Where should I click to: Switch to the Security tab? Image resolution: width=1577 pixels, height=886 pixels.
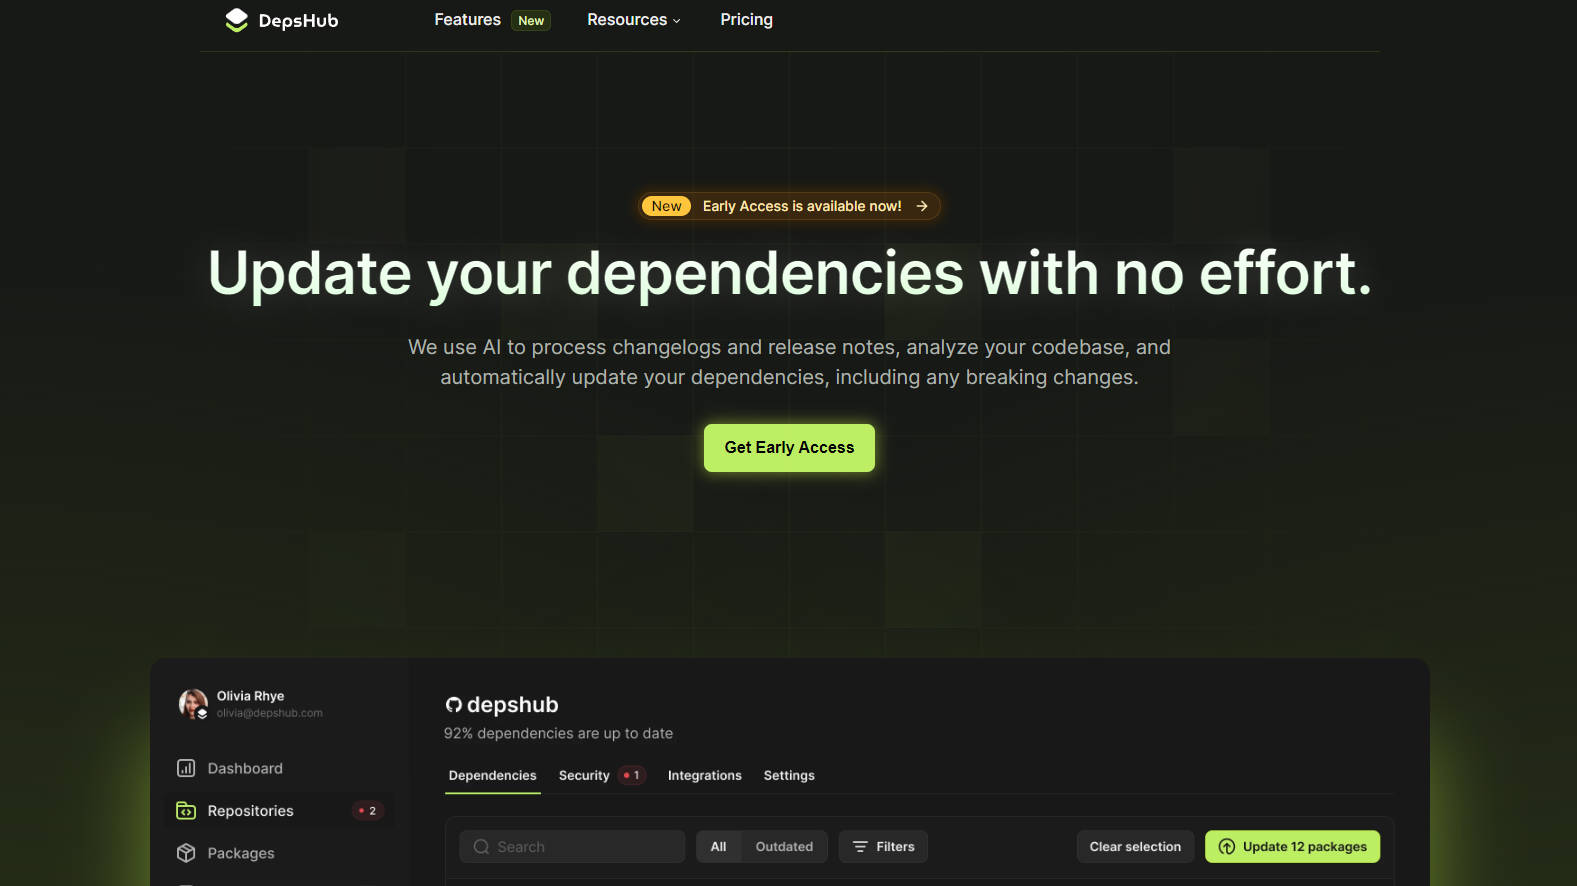pyautogui.click(x=584, y=776)
